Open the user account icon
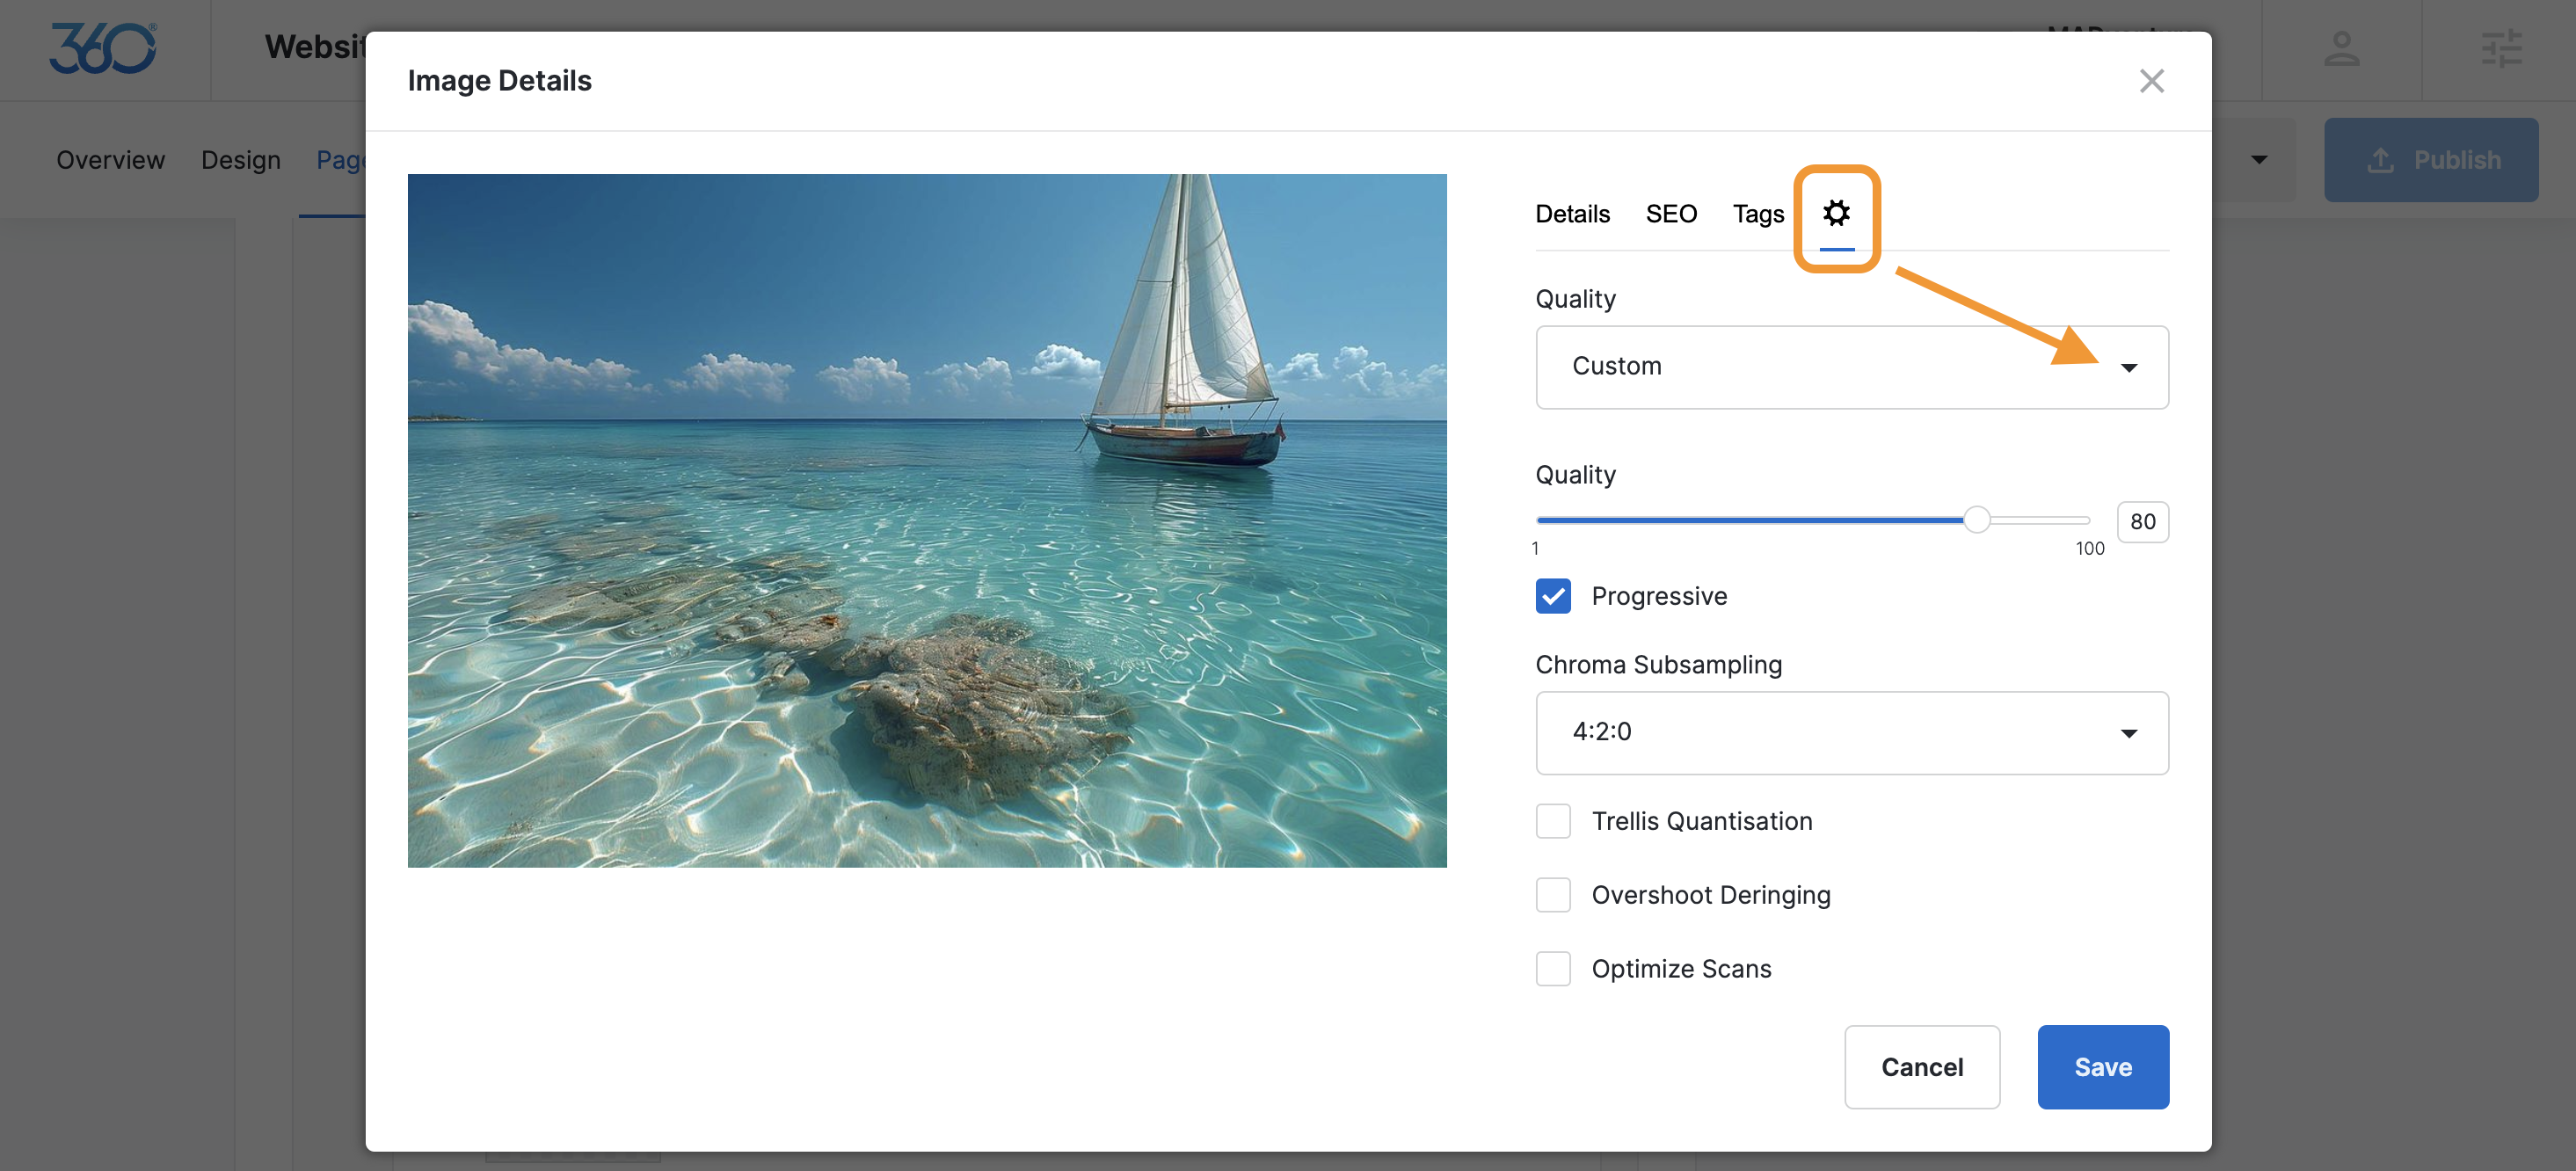2576x1171 pixels. pos(2341,48)
